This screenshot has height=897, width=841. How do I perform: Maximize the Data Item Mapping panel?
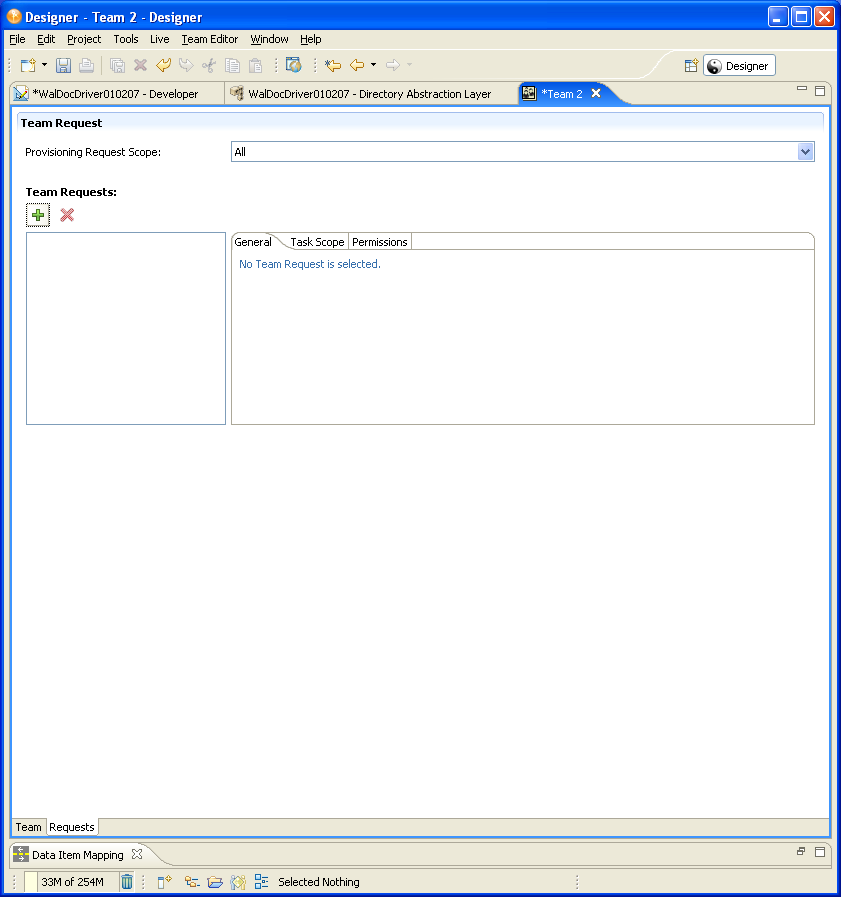pos(820,852)
